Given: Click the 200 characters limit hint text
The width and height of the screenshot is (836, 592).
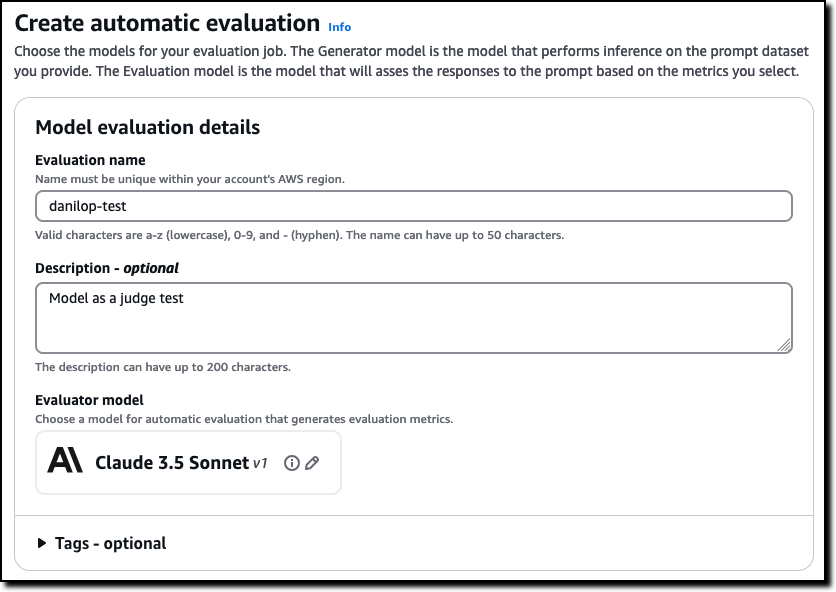Looking at the screenshot, I should tap(162, 367).
